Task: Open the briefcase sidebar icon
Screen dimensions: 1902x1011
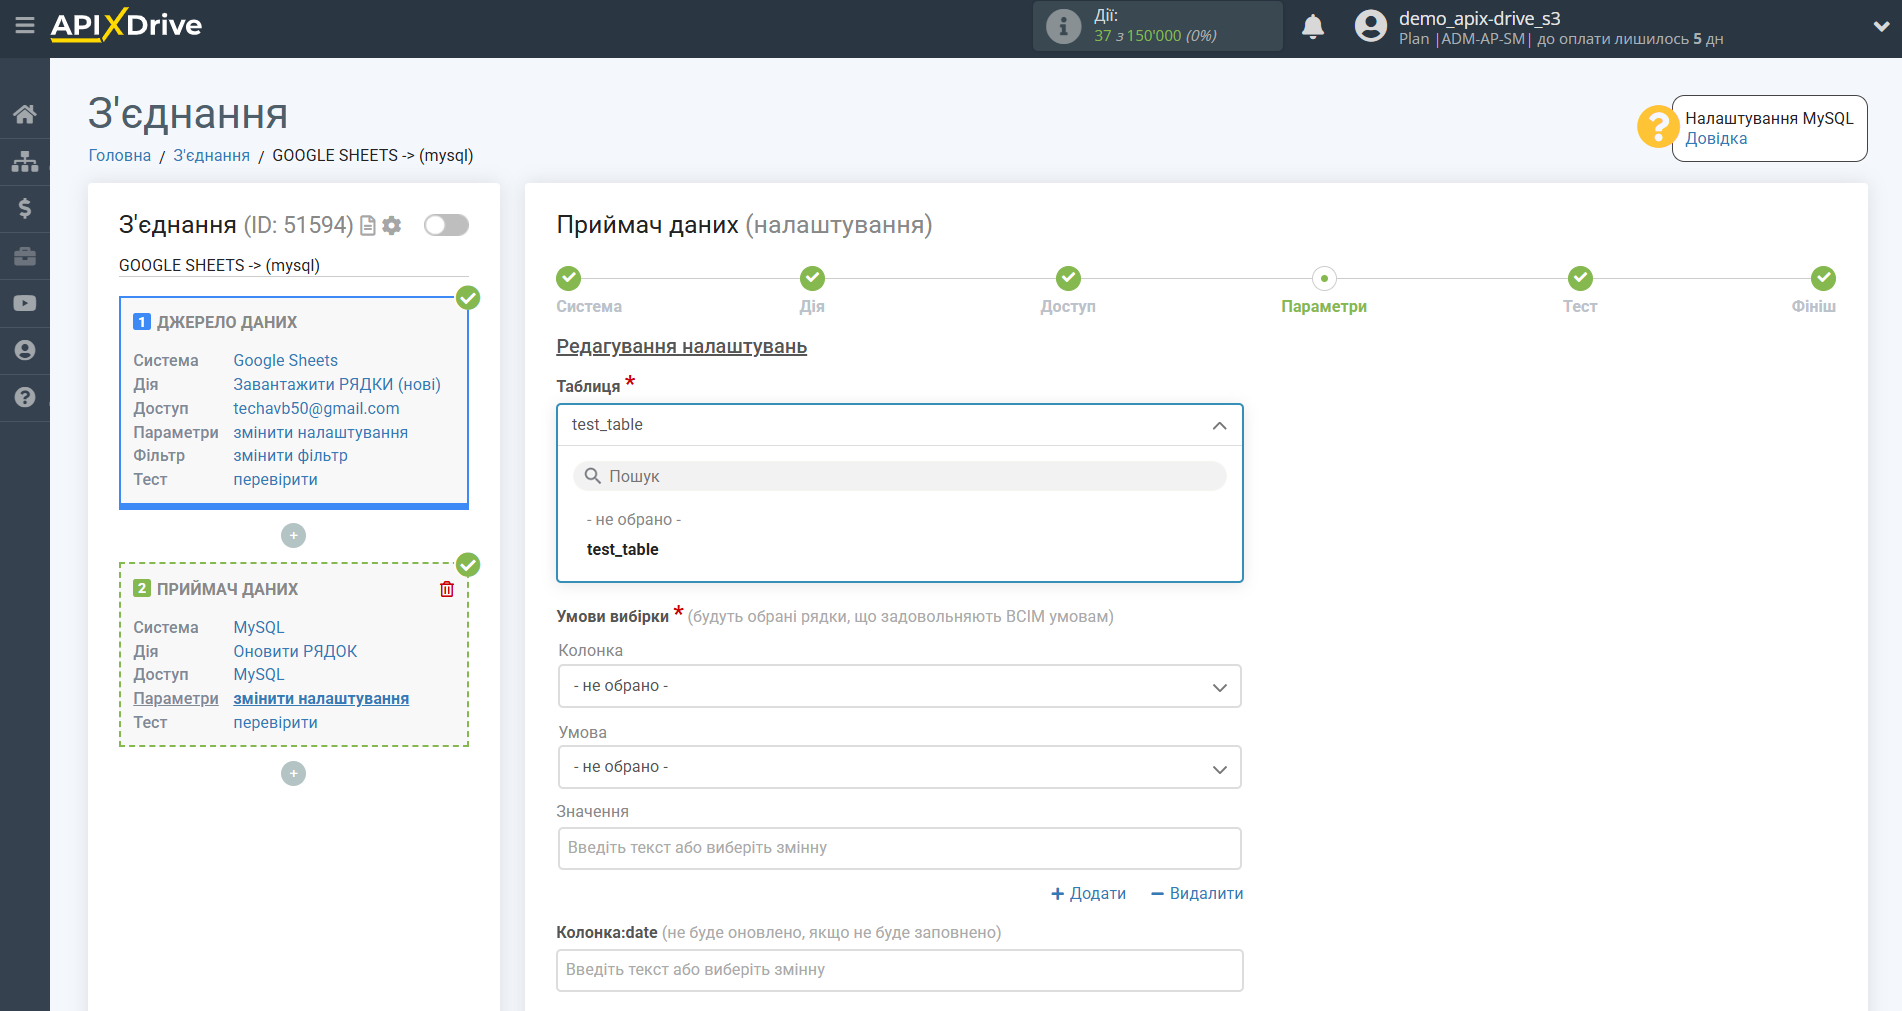Action: pyautogui.click(x=25, y=256)
